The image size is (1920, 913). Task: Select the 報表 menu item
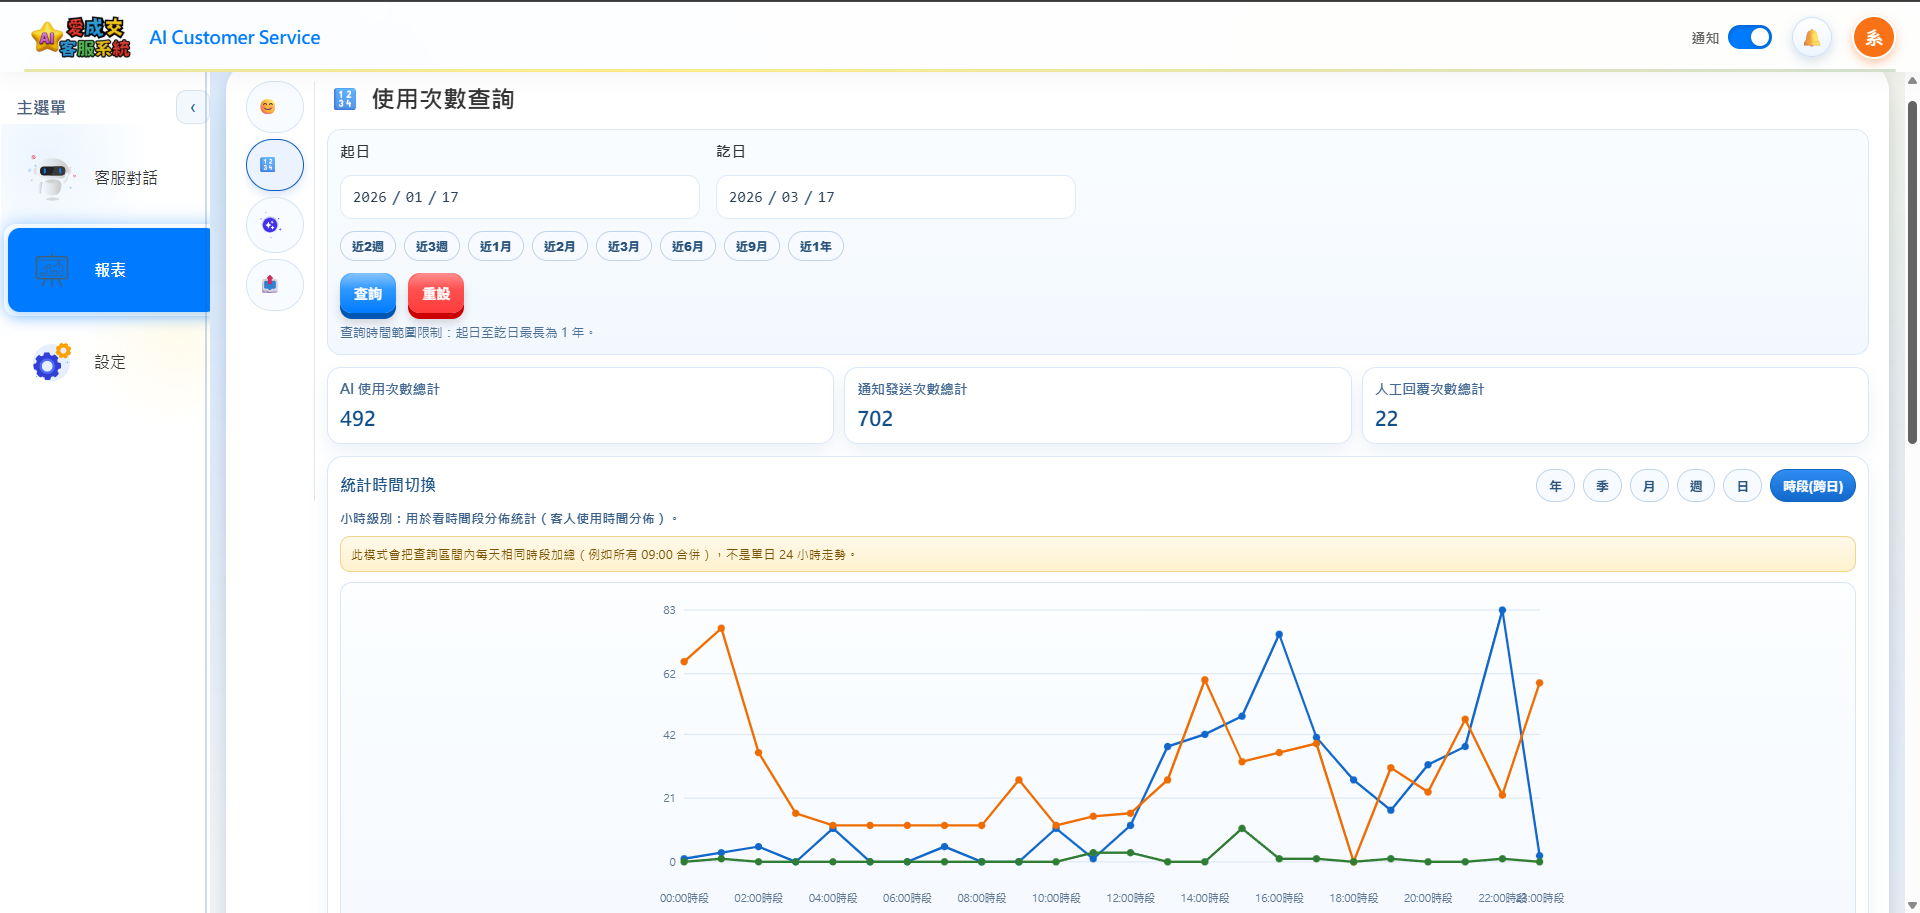[108, 270]
